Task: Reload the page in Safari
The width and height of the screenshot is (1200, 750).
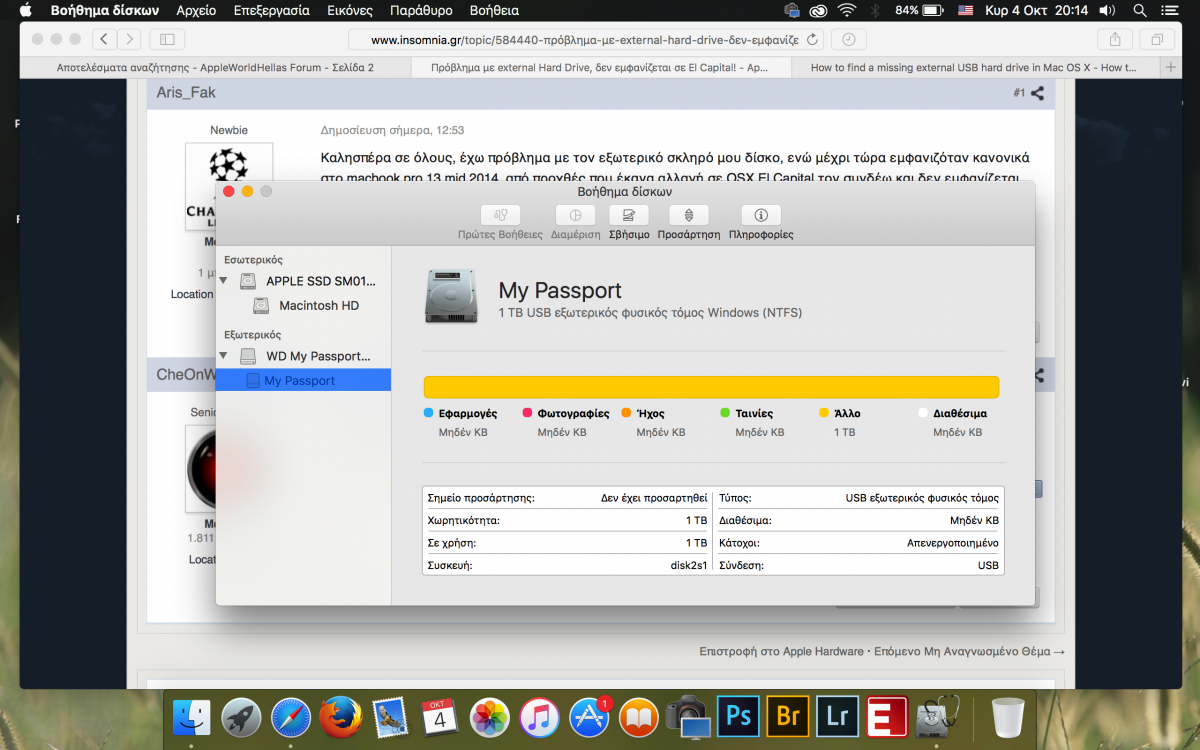Action: click(x=812, y=39)
